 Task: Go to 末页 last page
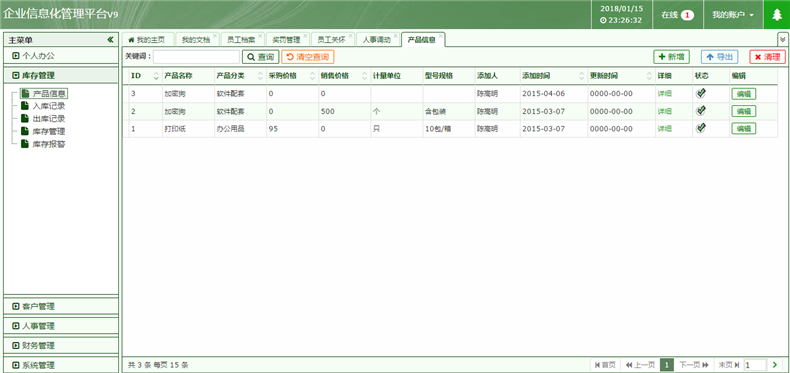point(729,364)
